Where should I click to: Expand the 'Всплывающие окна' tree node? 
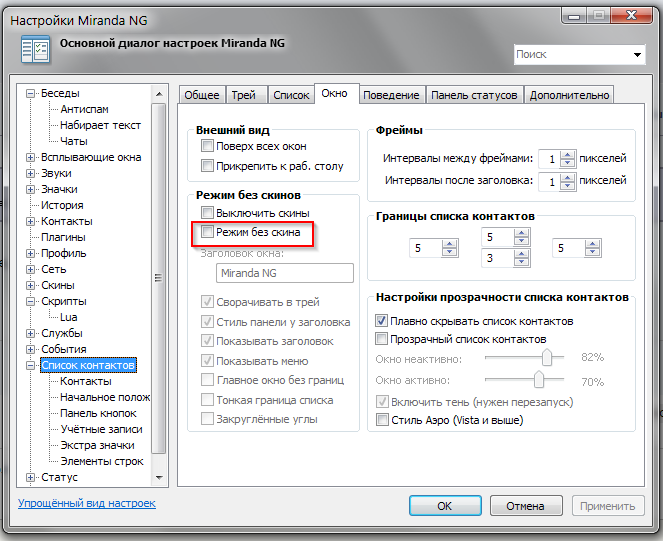(x=30, y=157)
